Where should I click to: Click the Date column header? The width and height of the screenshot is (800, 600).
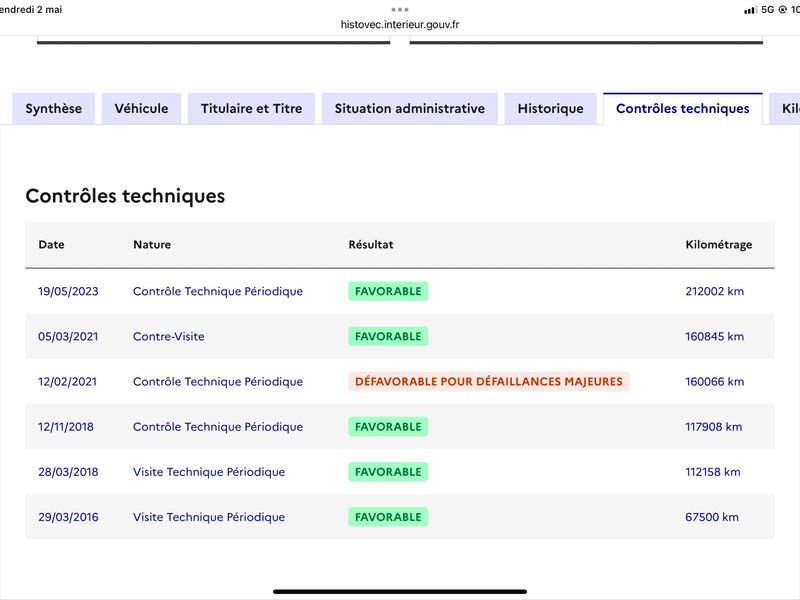point(52,244)
